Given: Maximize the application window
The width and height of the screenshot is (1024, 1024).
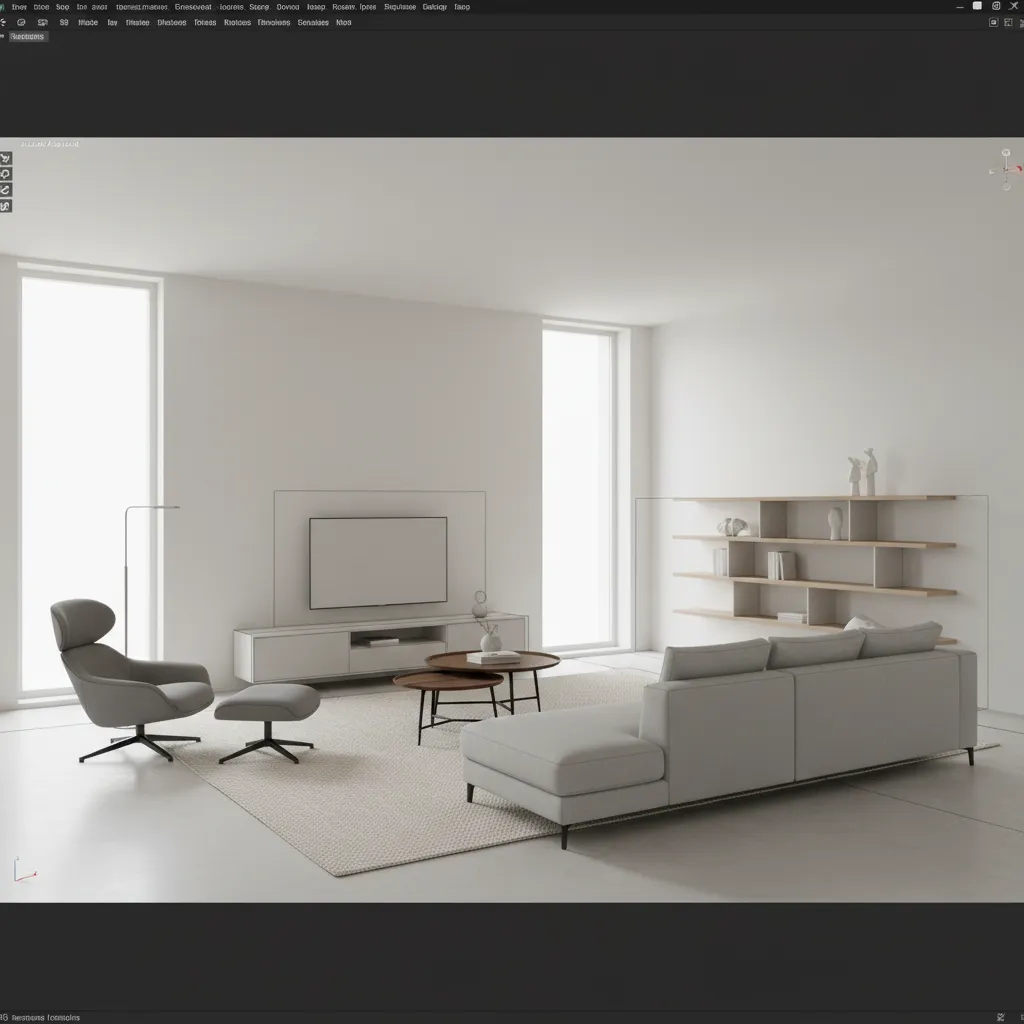Looking at the screenshot, I should point(977,6).
